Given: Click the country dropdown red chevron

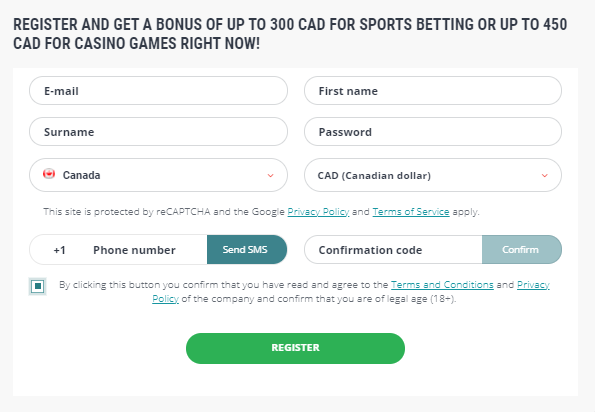Looking at the screenshot, I should pos(271,175).
